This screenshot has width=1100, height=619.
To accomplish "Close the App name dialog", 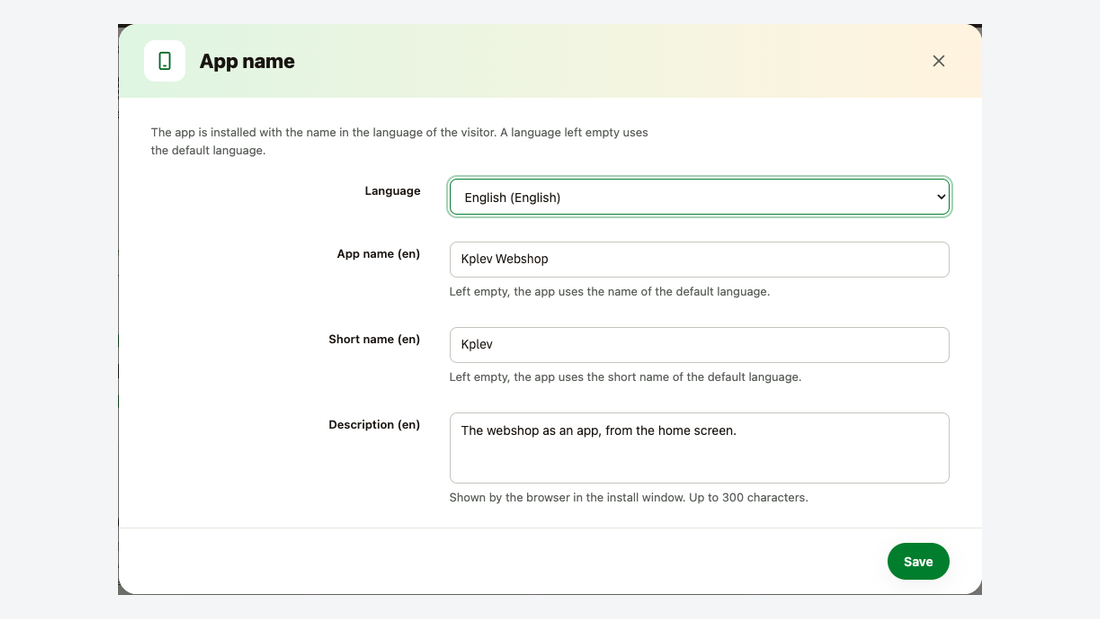I will click(939, 61).
